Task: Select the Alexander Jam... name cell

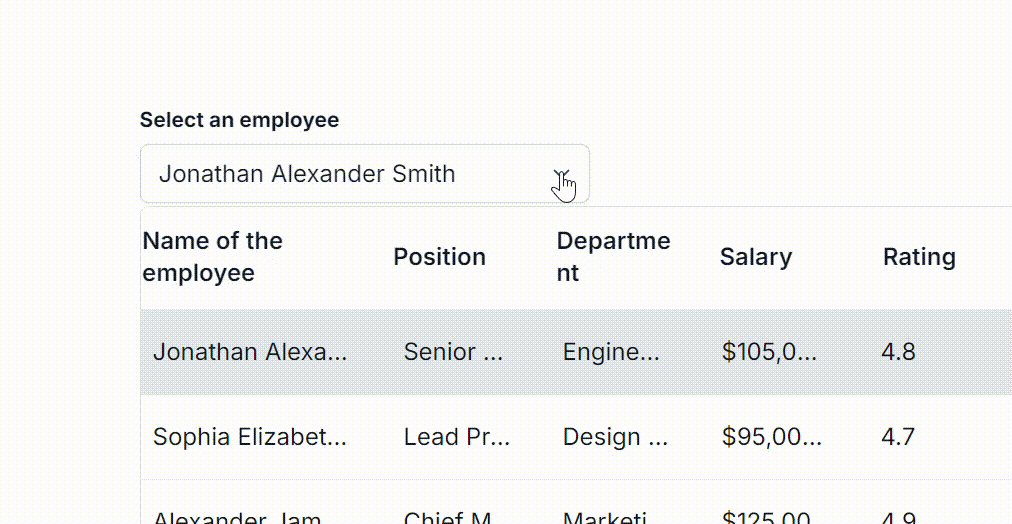Action: pos(237,518)
